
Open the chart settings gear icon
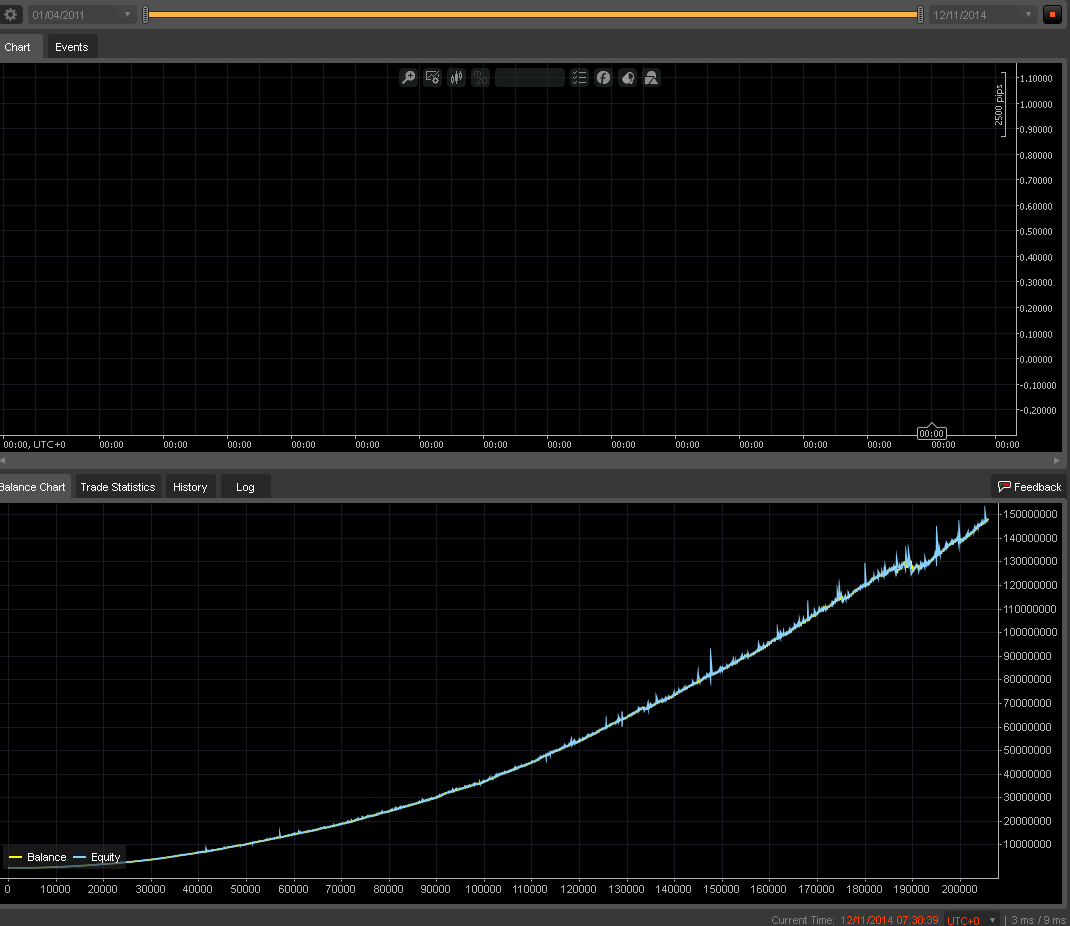(433, 78)
